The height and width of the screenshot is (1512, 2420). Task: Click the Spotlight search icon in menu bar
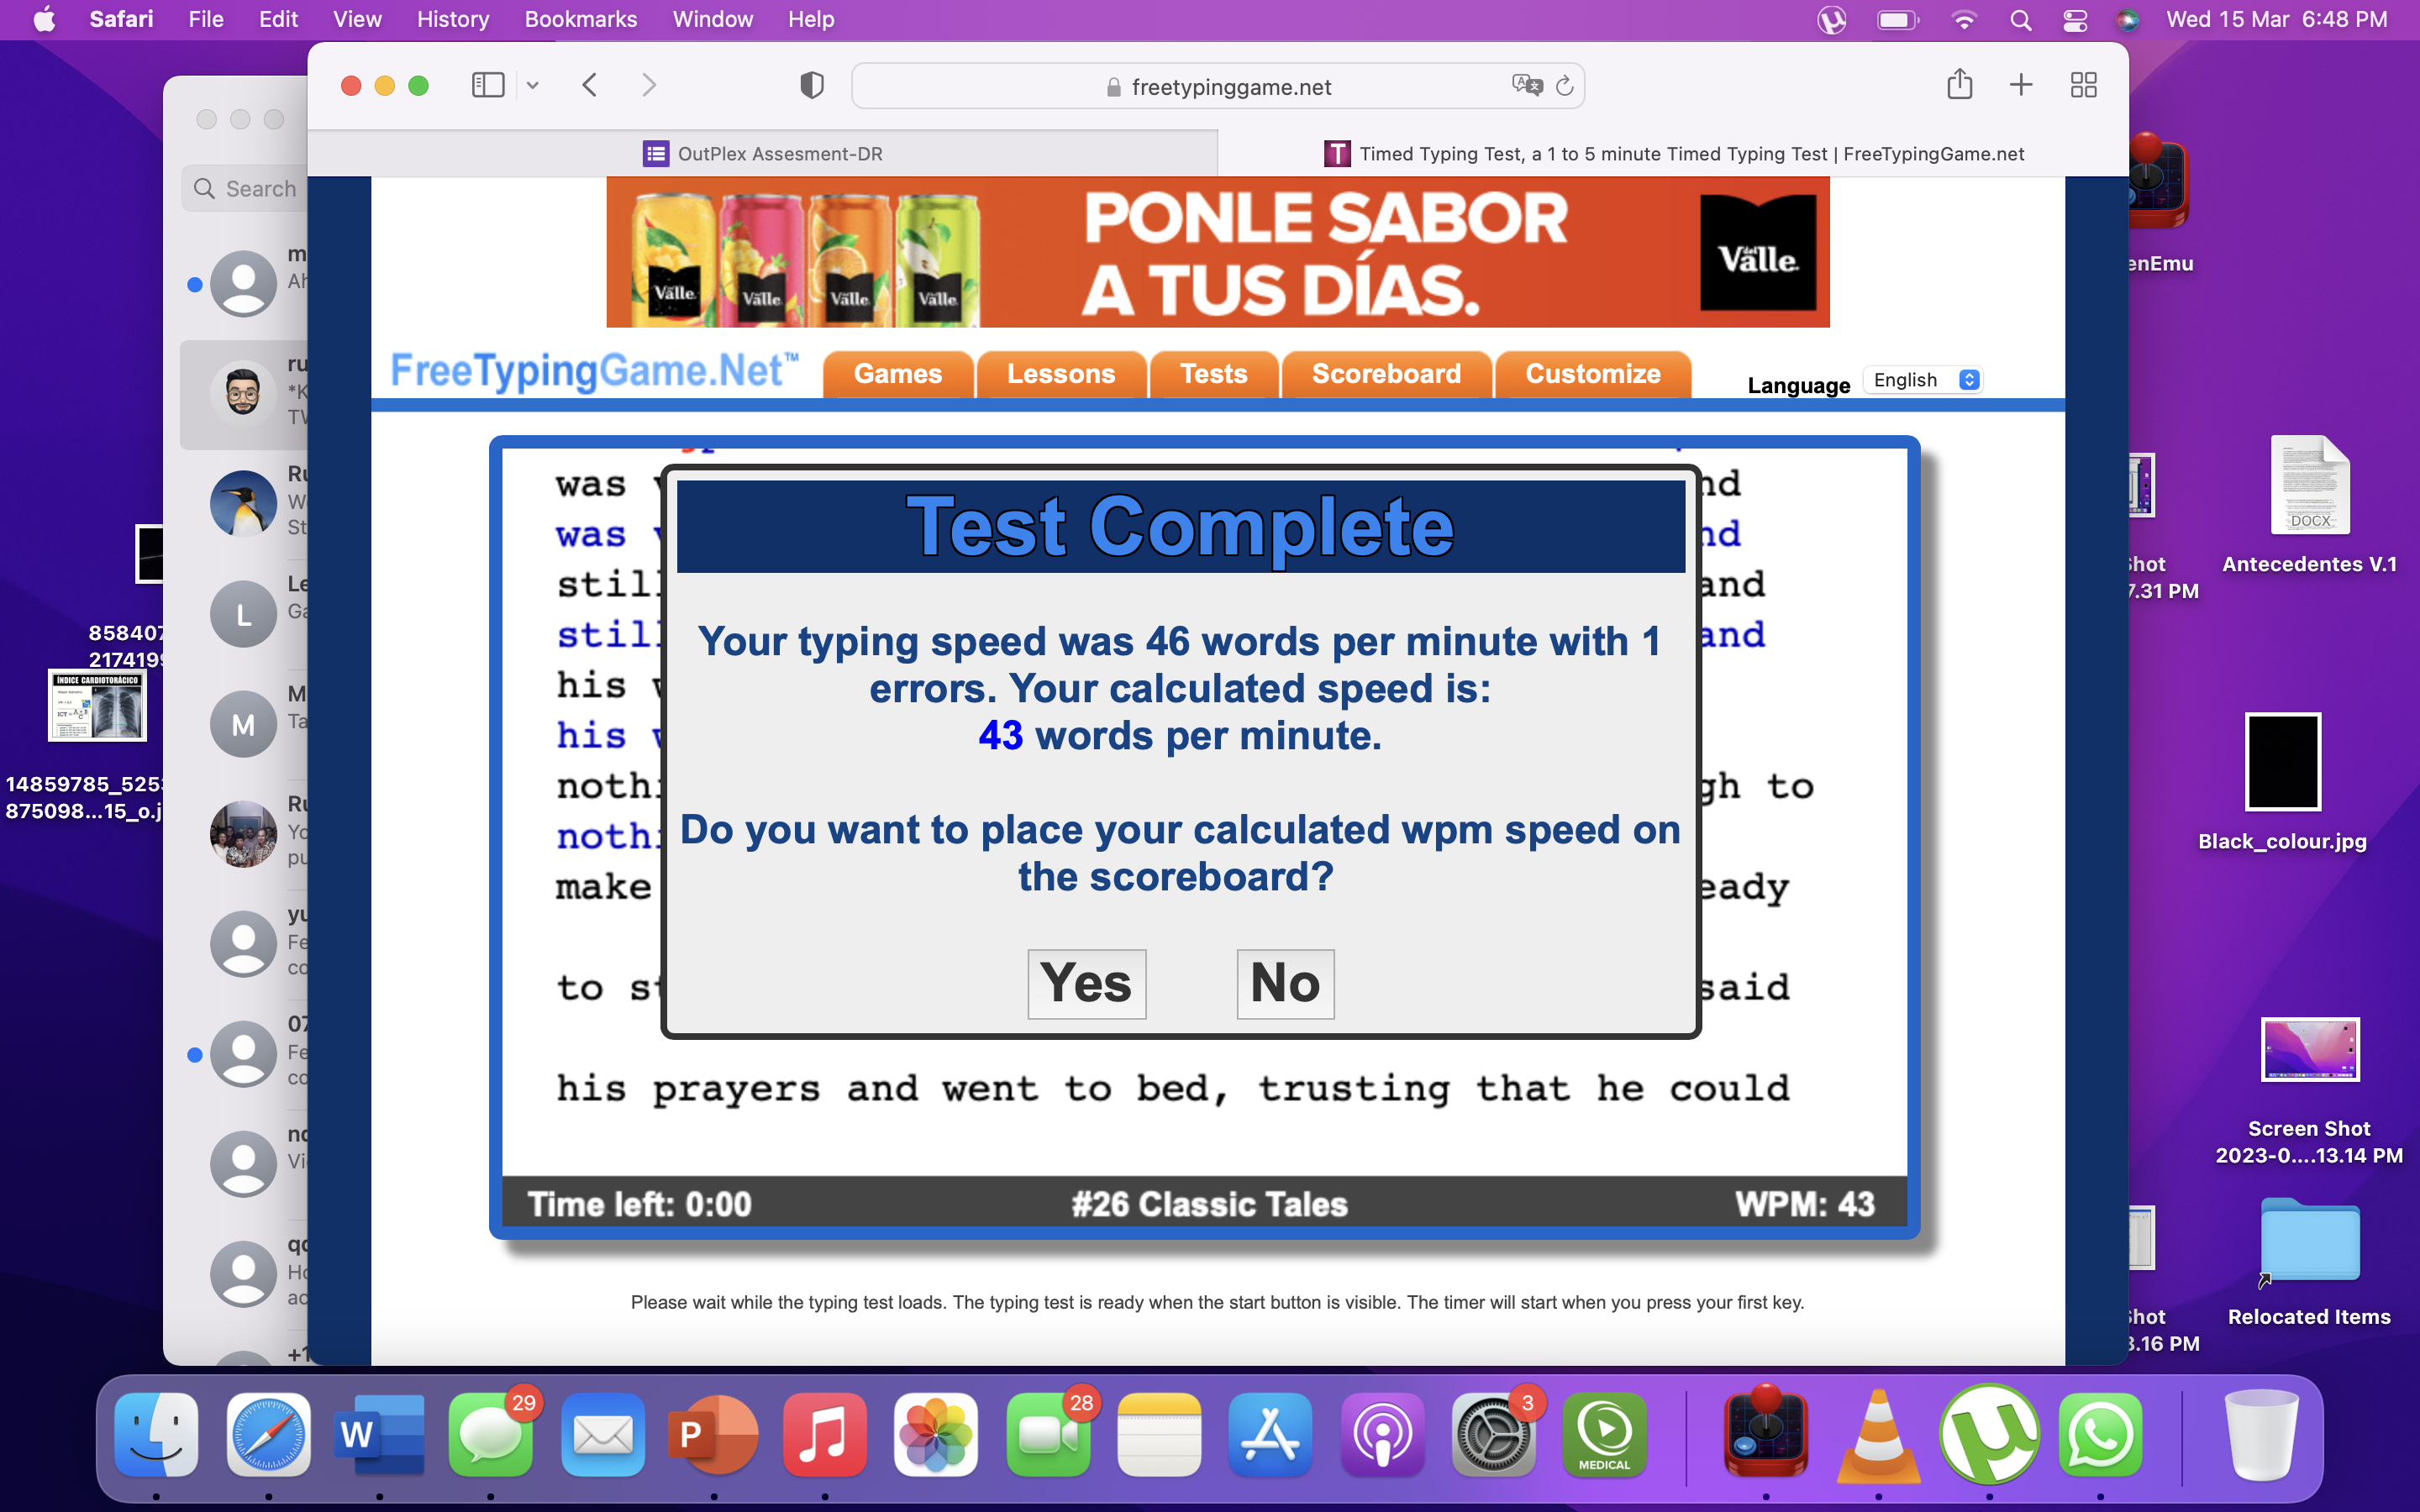pyautogui.click(x=2020, y=20)
